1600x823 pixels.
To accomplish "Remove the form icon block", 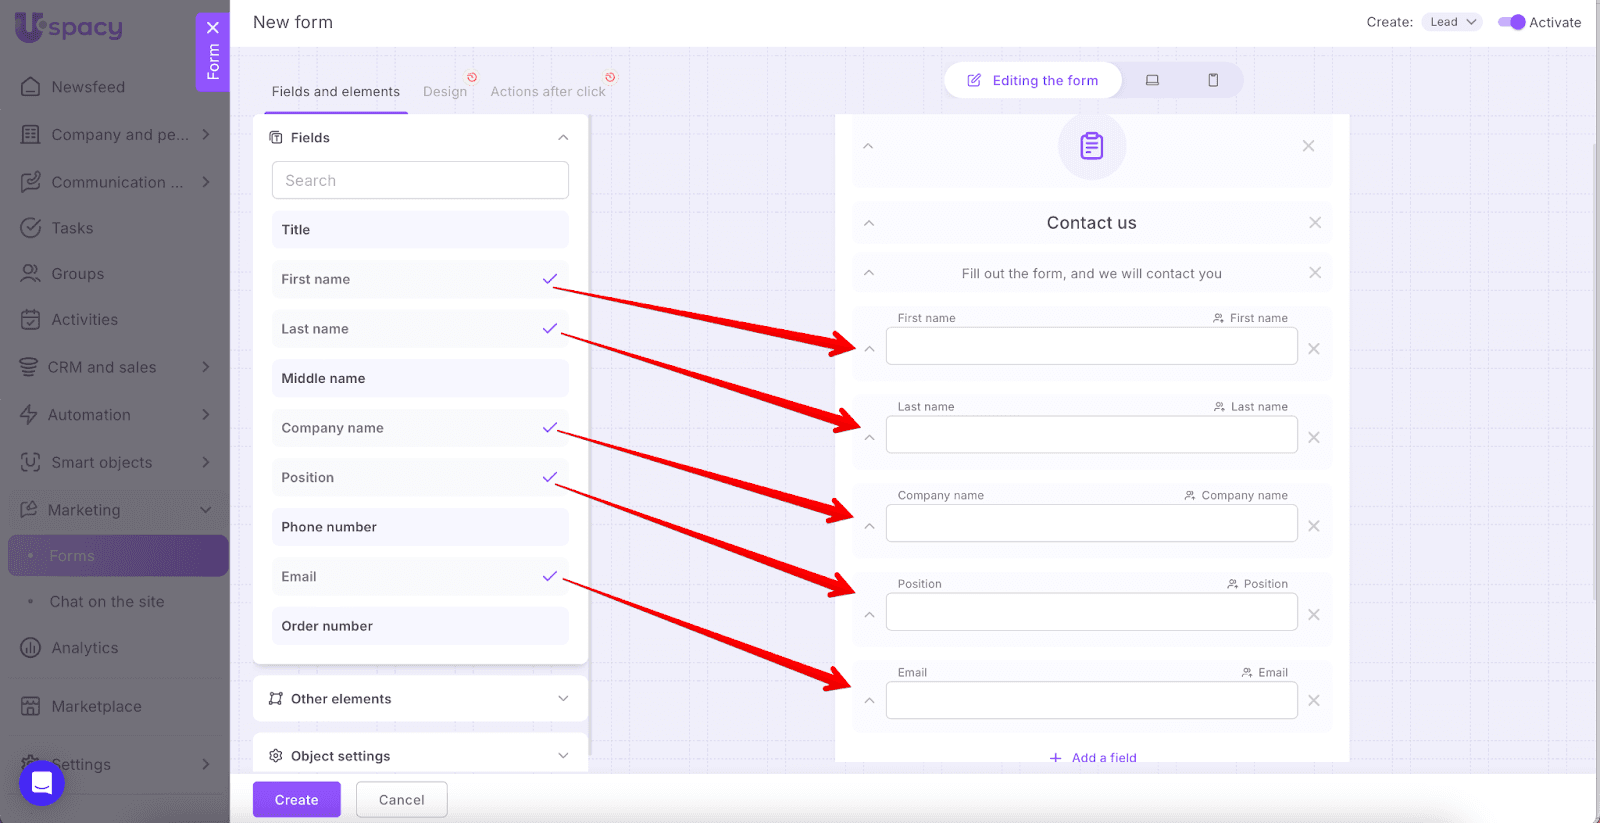I will (x=1308, y=146).
